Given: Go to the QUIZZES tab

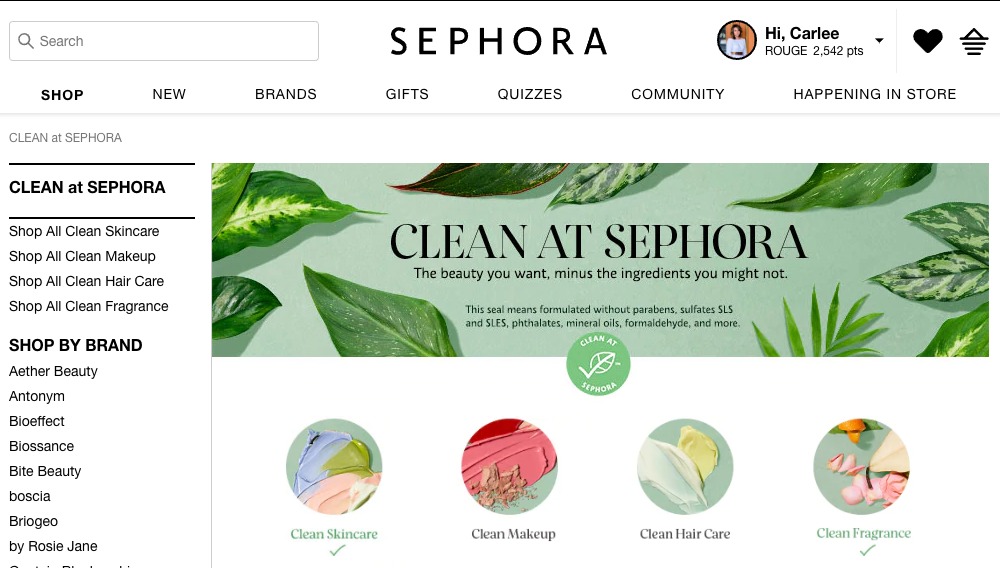Looking at the screenshot, I should click(530, 94).
